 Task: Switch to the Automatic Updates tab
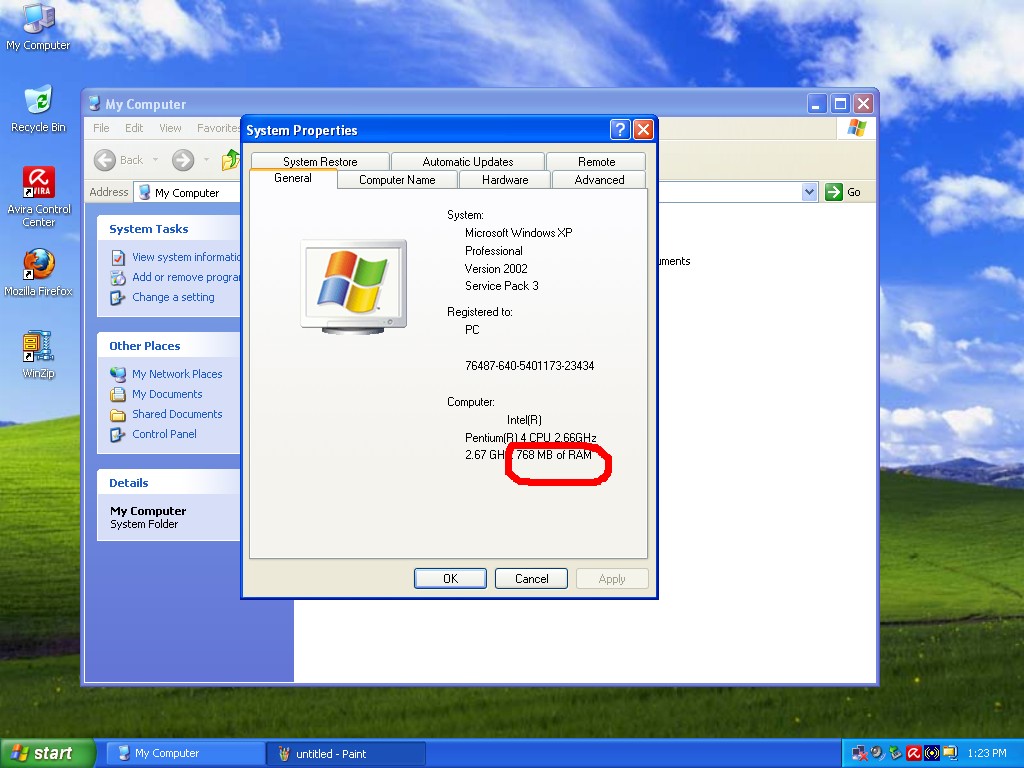(468, 161)
